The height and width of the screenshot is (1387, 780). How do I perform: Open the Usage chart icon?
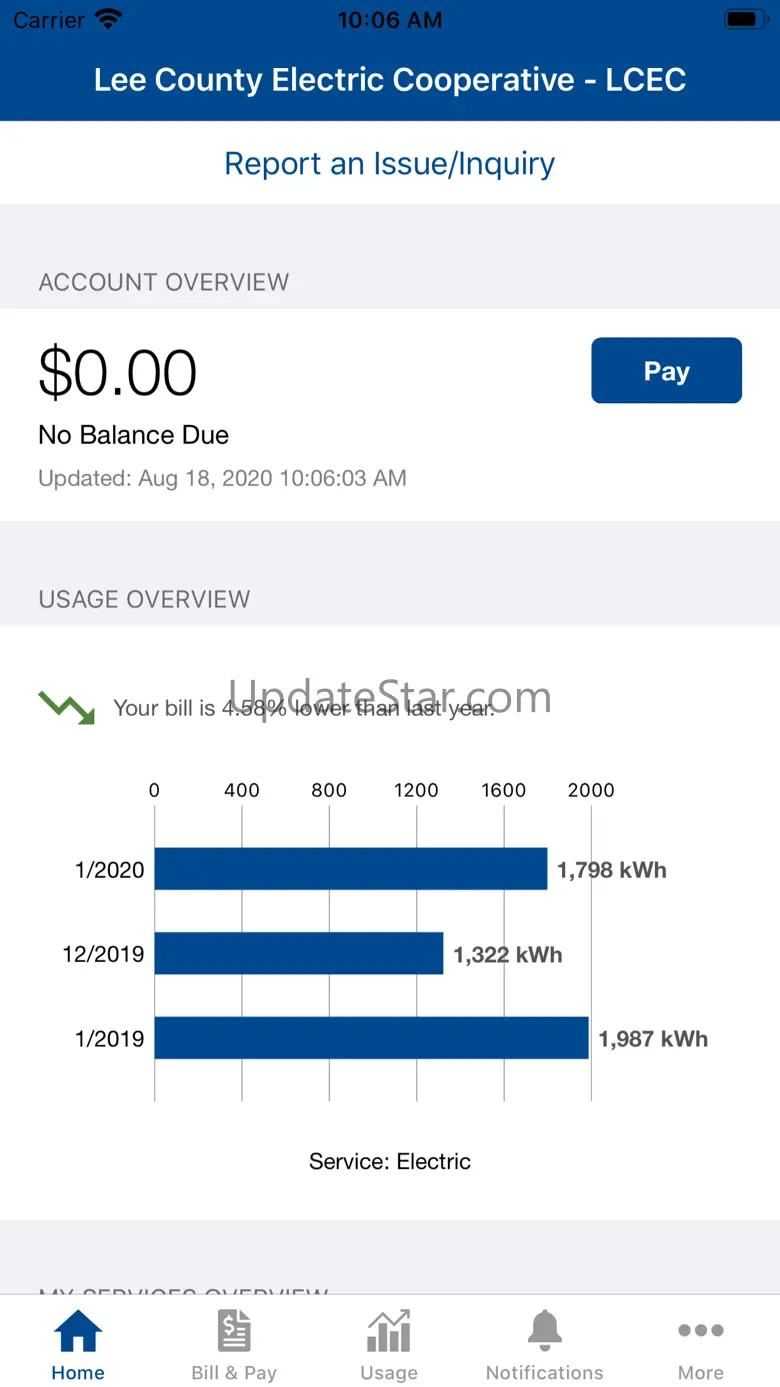(389, 1331)
